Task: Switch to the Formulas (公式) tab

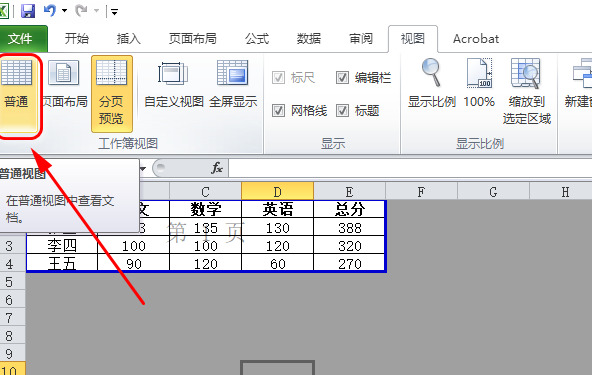Action: (257, 39)
